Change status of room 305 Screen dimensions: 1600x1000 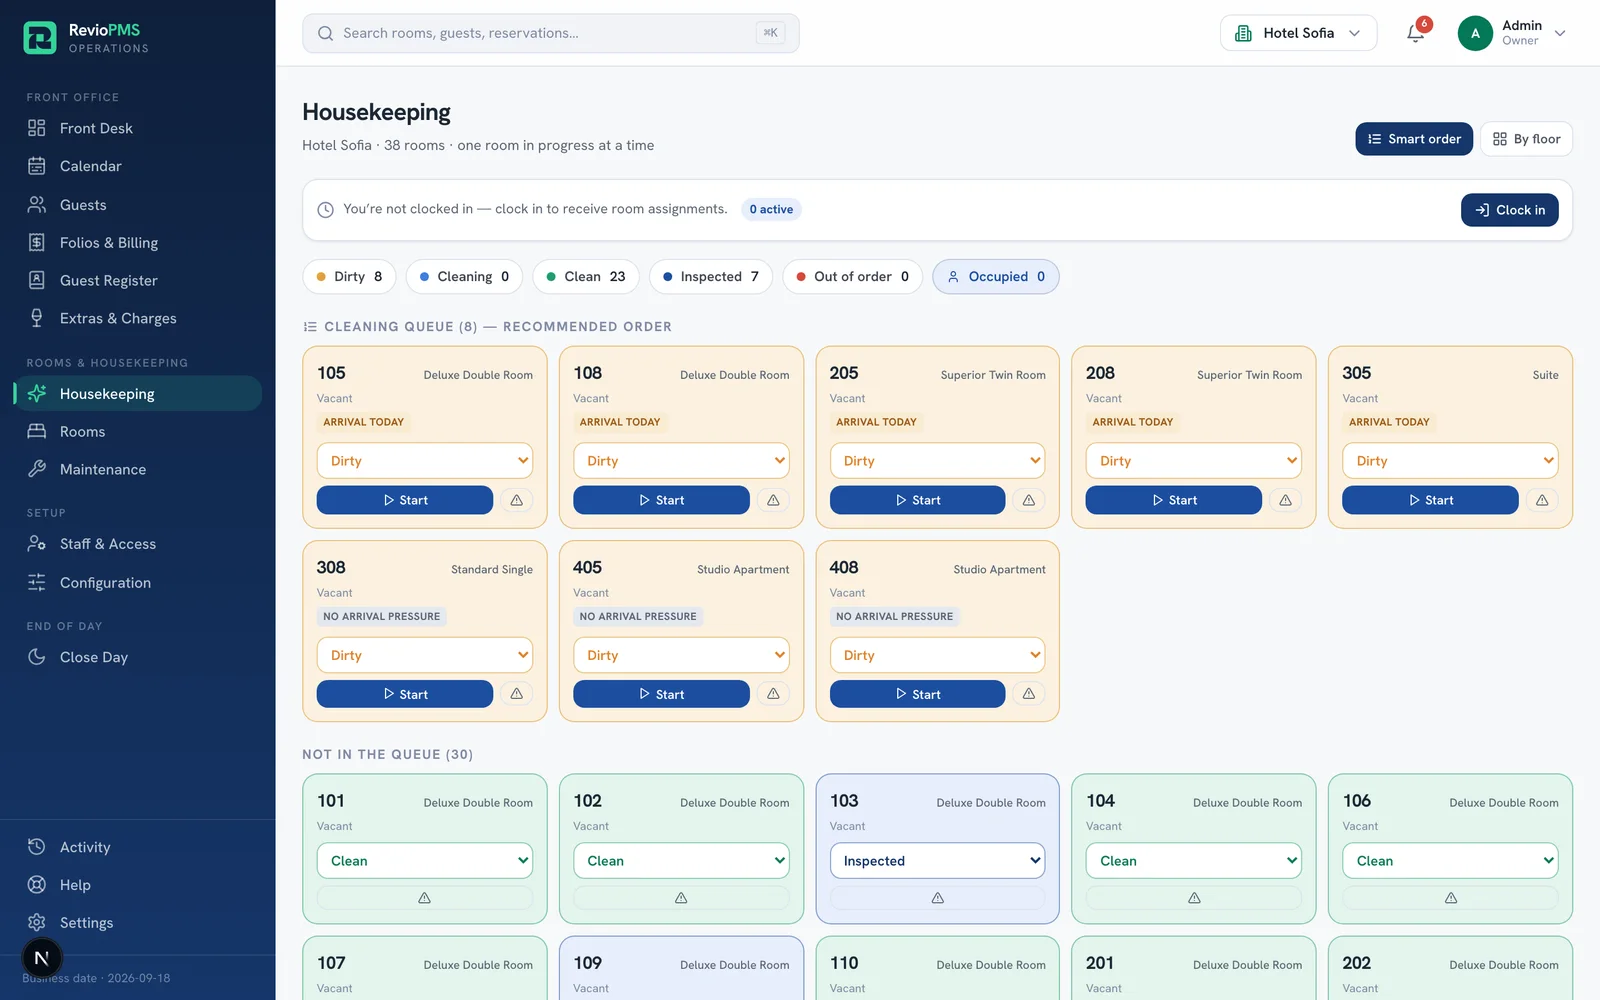coord(1451,461)
